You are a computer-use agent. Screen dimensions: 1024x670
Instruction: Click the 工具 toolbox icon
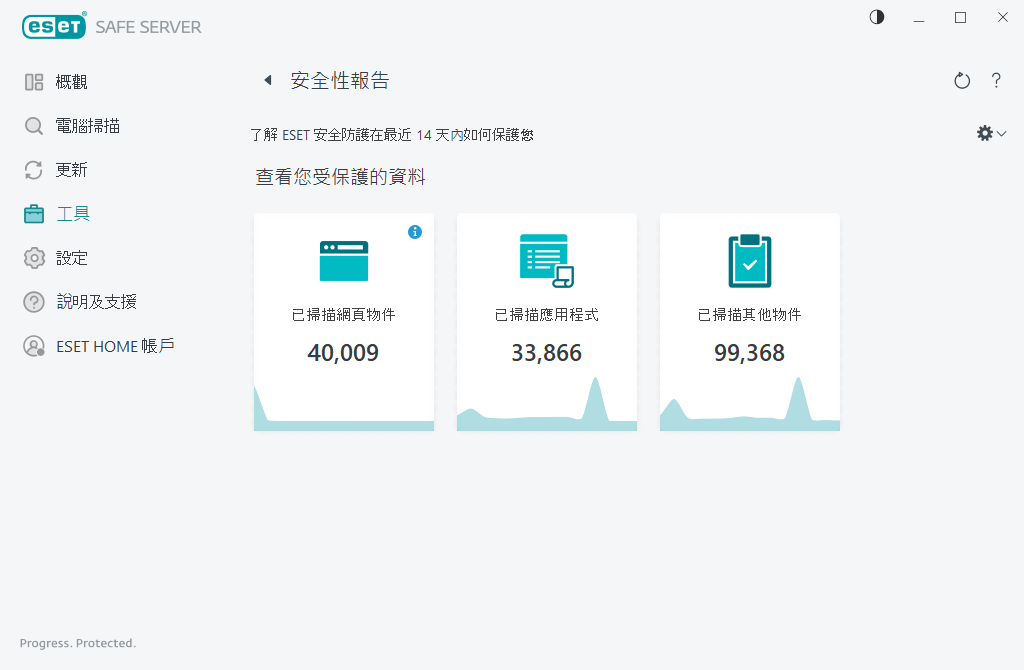[x=34, y=214]
